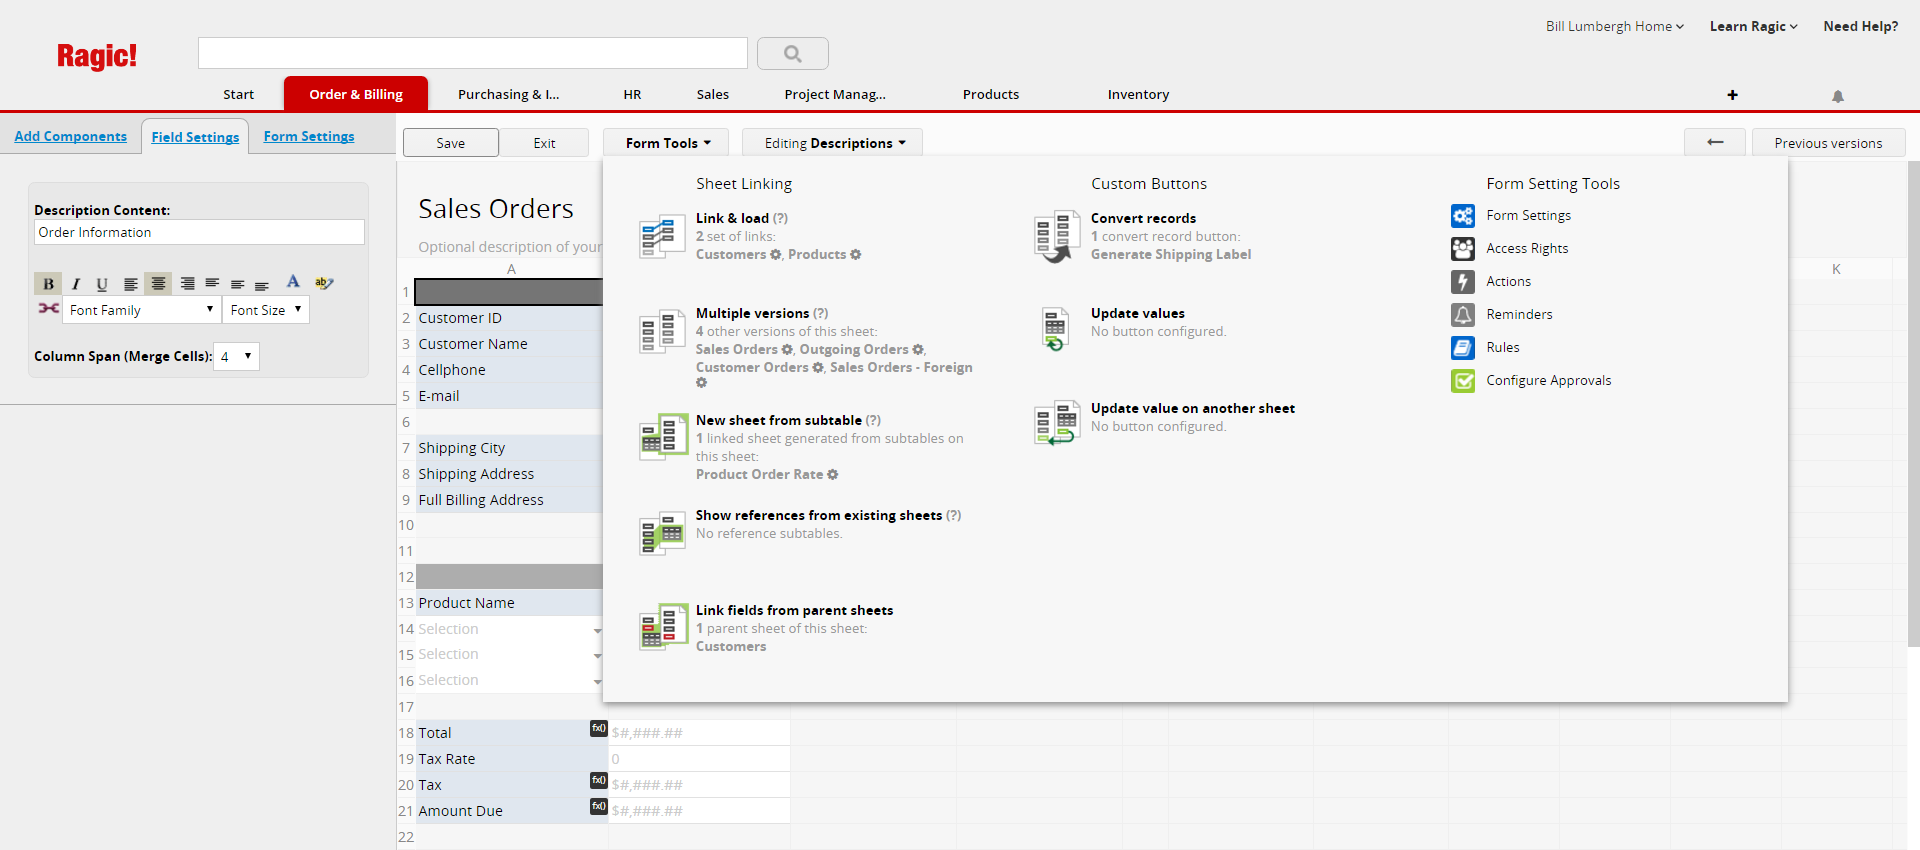Open the Outgoing Orders version link
Viewport: 1920px width, 850px height.
[854, 350]
